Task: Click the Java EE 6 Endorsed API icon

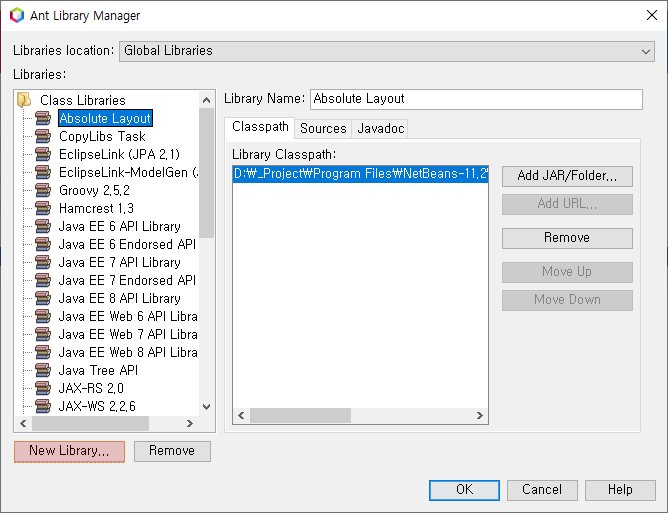Action: tap(43, 244)
